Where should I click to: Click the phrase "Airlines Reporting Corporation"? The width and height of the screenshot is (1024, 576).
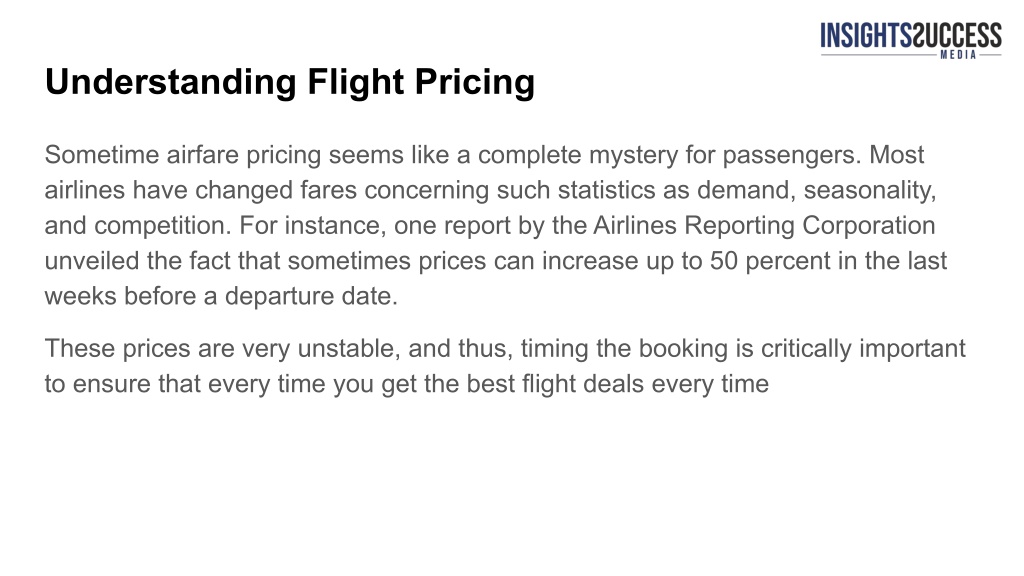[x=764, y=225]
